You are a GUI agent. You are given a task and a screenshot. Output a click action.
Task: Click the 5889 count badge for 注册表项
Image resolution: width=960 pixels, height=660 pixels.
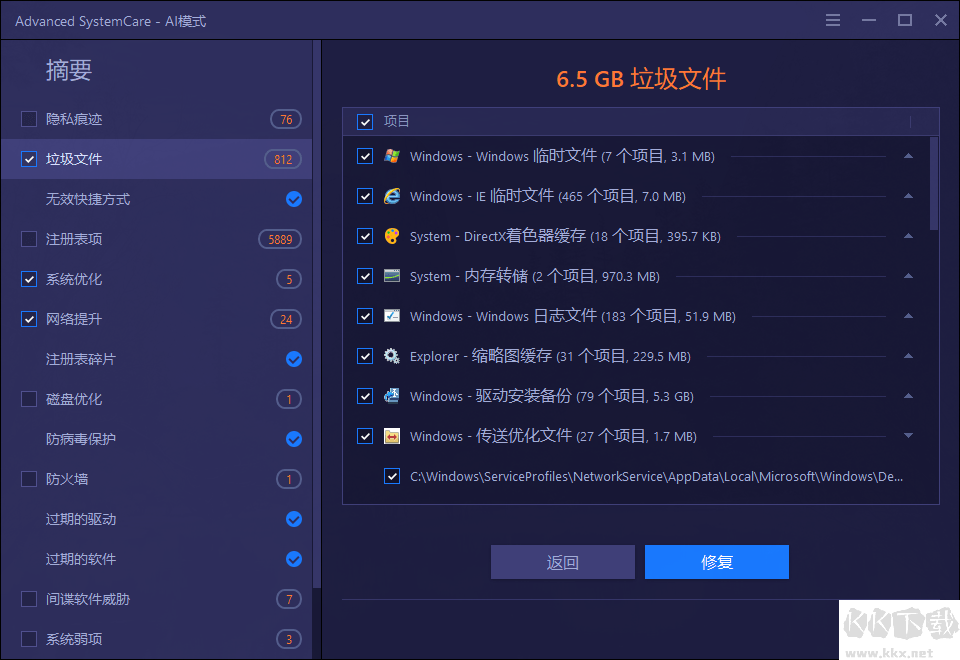coord(280,239)
